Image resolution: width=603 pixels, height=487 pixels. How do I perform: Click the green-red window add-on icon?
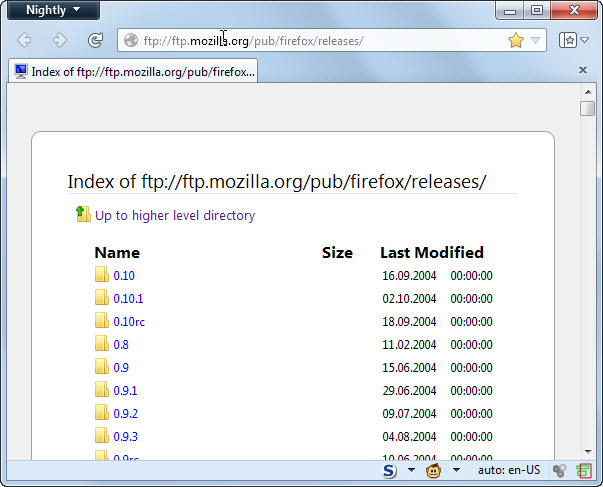(583, 471)
